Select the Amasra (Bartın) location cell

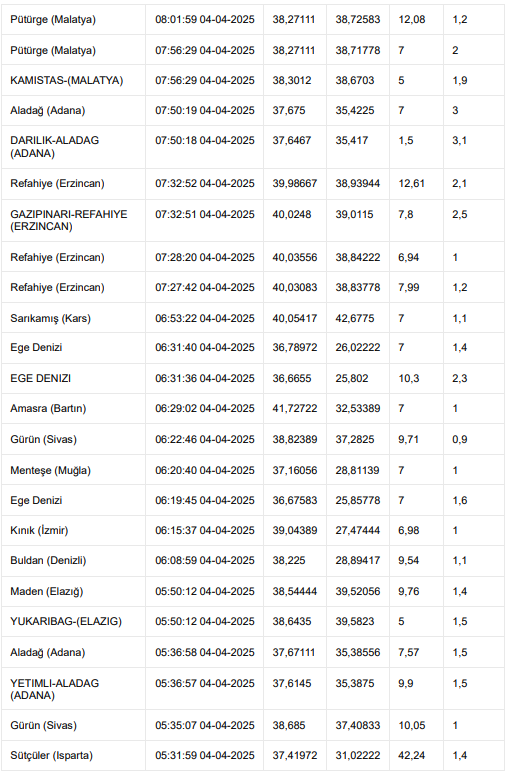73,409
